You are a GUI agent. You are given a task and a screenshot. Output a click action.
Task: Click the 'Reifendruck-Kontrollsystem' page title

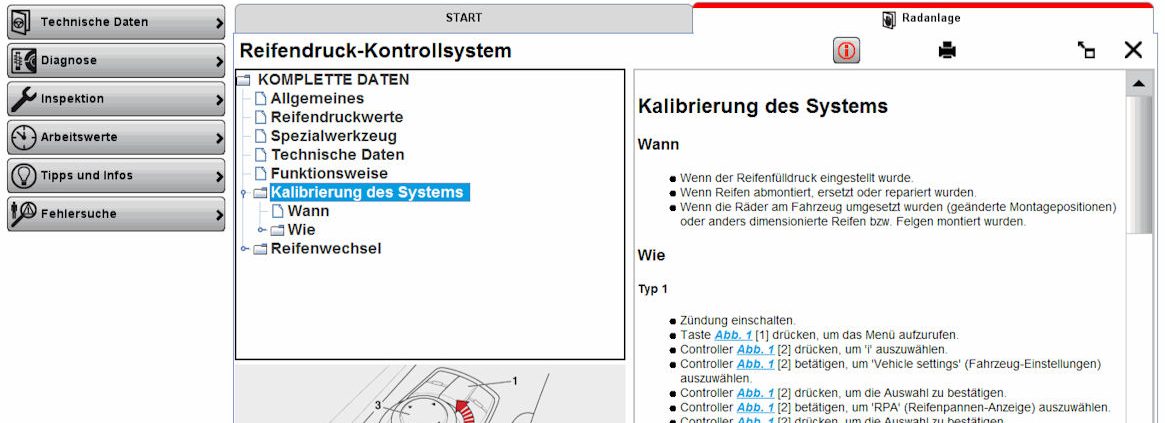point(375,51)
